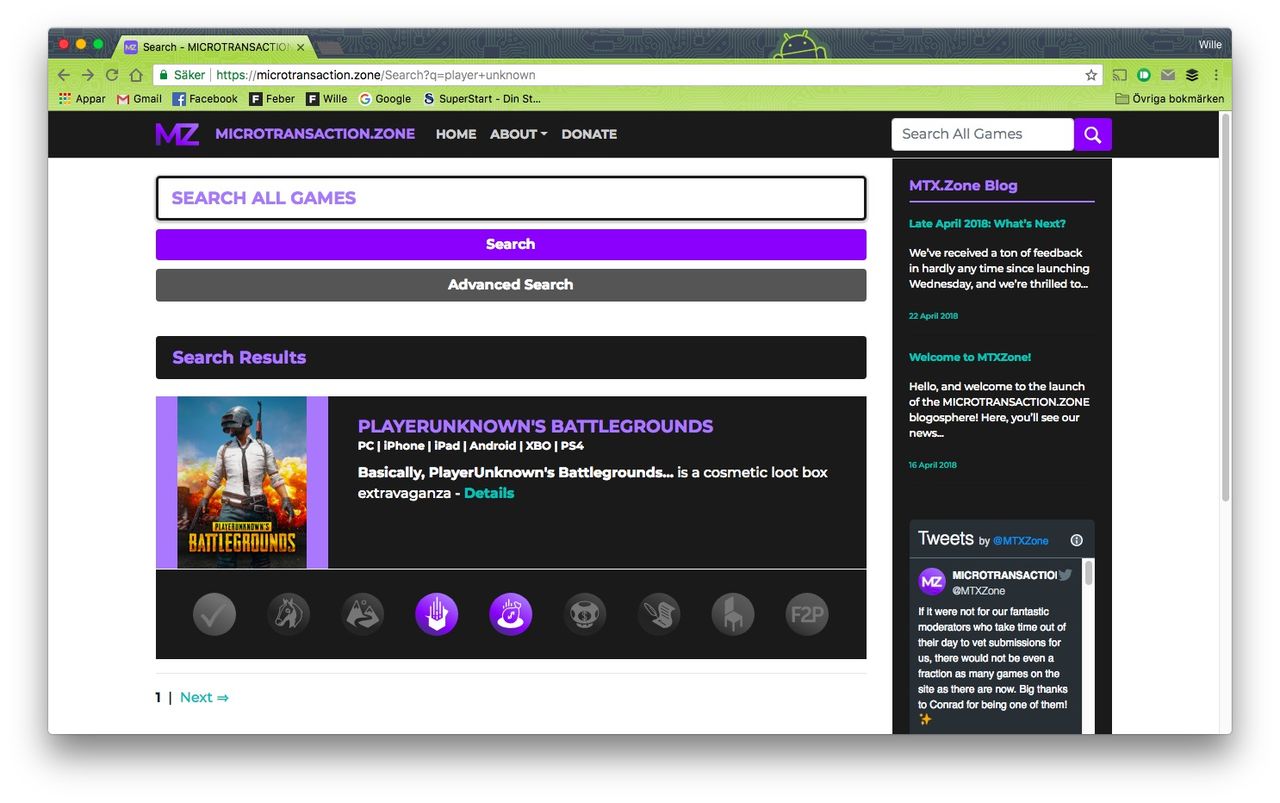
Task: Click the Tweets widget info icon
Action: [1077, 540]
